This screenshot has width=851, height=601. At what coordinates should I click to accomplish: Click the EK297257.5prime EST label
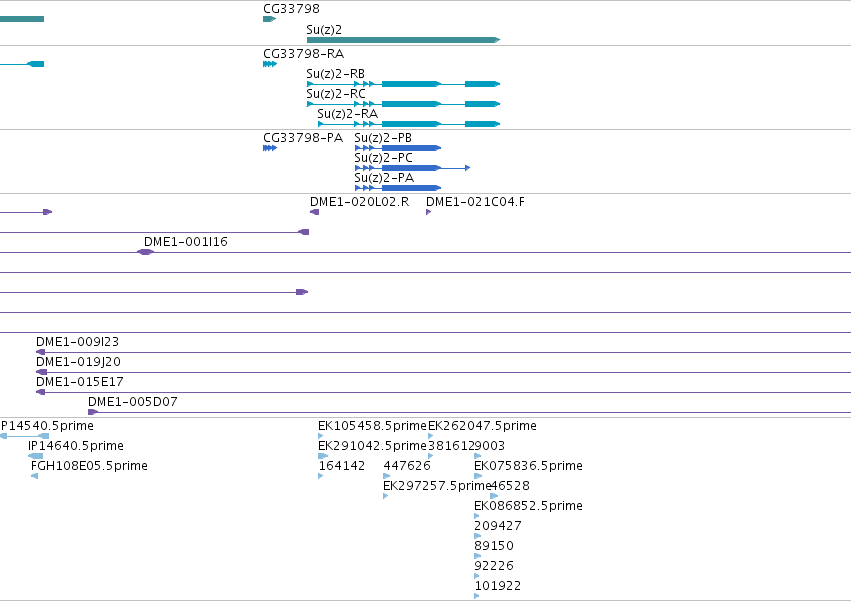437,486
